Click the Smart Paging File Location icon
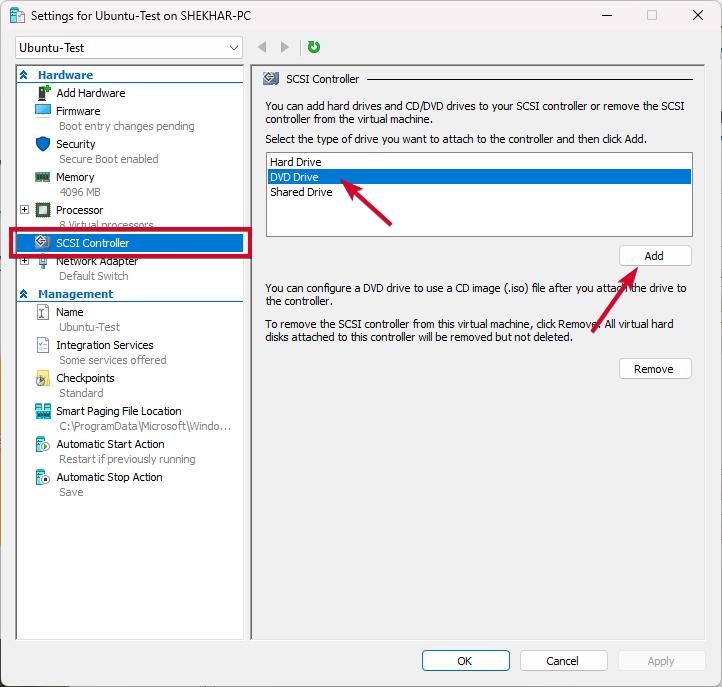The height and width of the screenshot is (687, 722). point(43,411)
